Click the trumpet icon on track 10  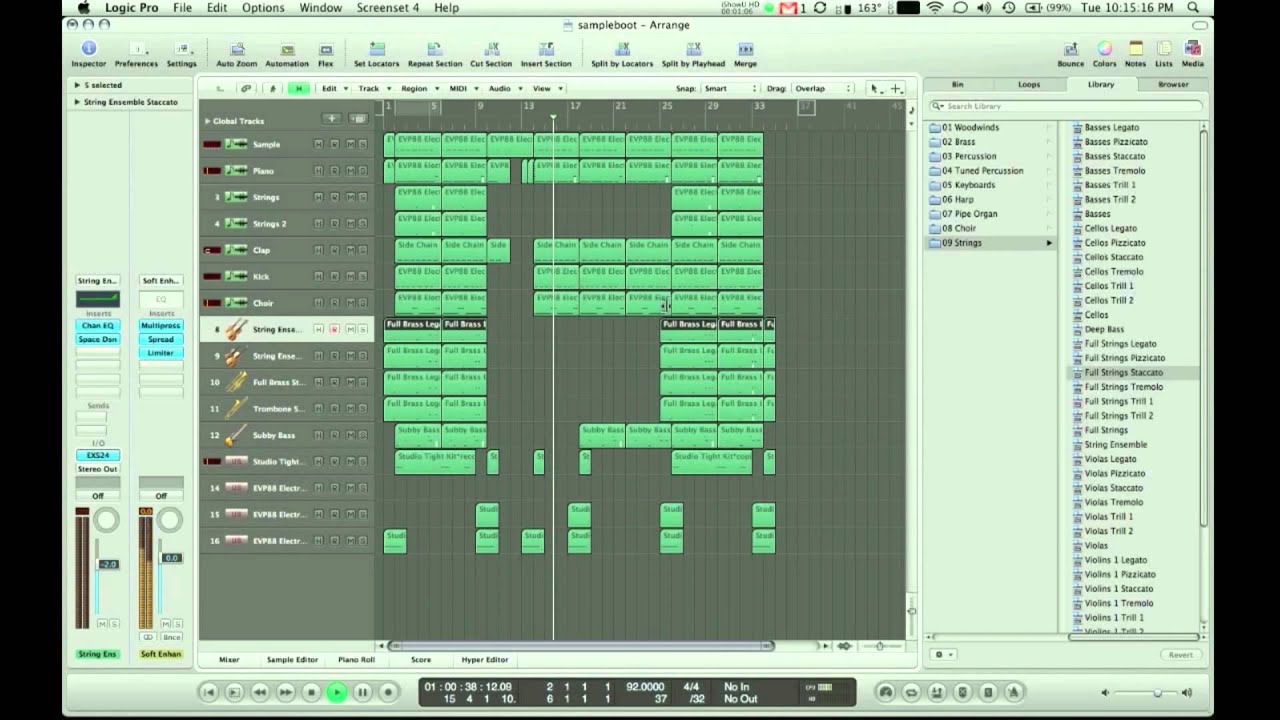[x=236, y=382]
